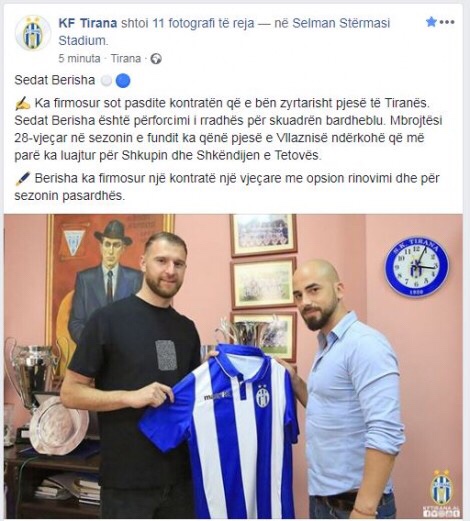Open the three-dot post options menu
This screenshot has width=470, height=521.
447,23
